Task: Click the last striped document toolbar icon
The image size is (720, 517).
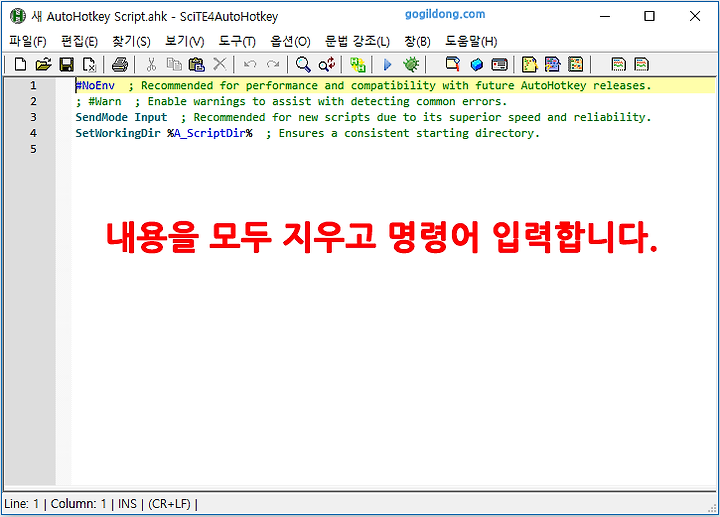Action: coord(641,64)
